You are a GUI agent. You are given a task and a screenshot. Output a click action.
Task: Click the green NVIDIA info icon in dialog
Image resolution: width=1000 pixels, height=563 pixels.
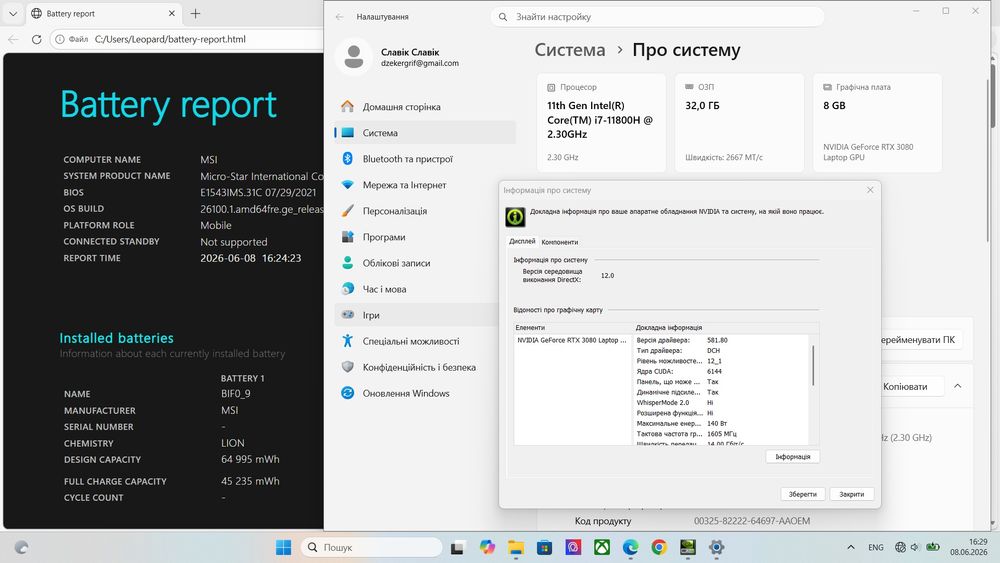click(515, 217)
